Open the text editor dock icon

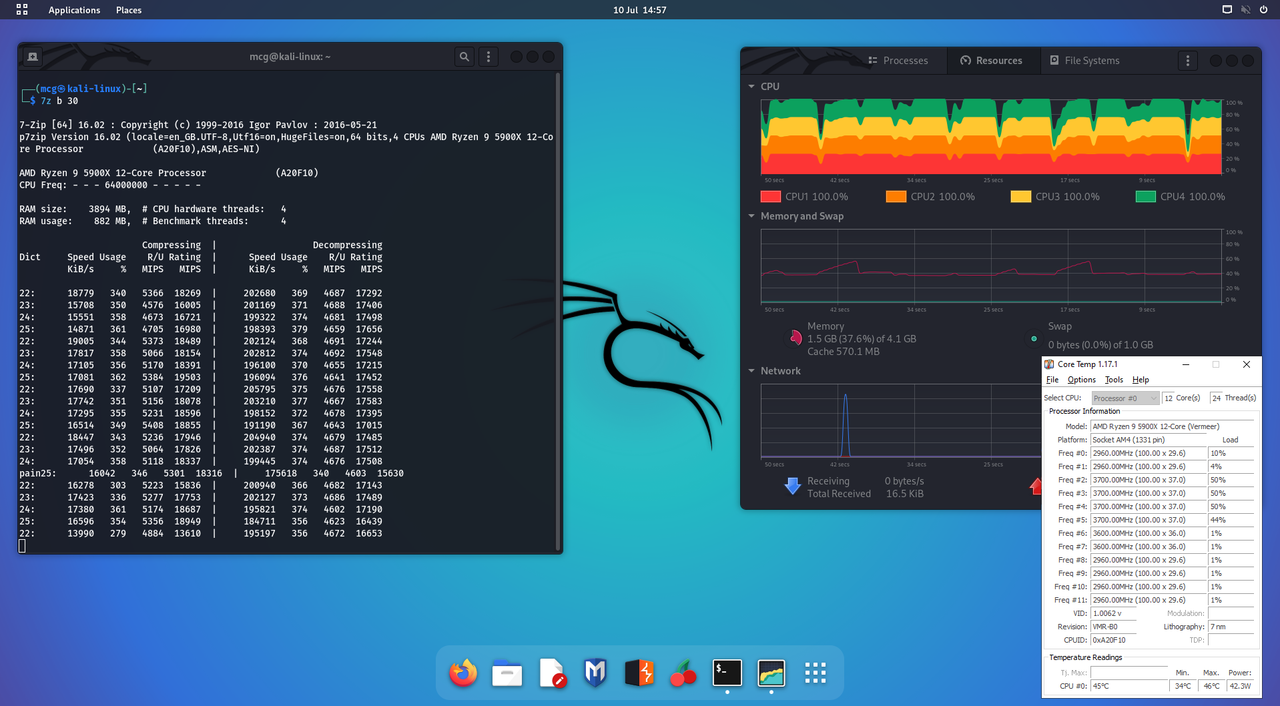(552, 673)
